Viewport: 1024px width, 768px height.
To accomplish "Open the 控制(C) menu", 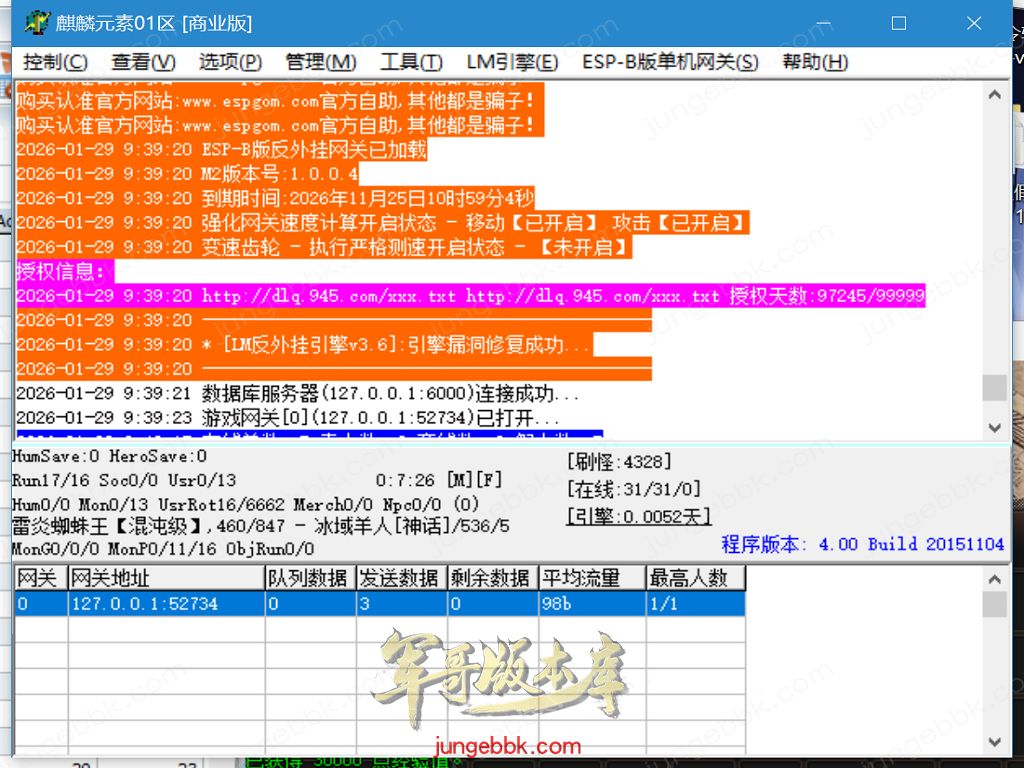I will tap(55, 62).
